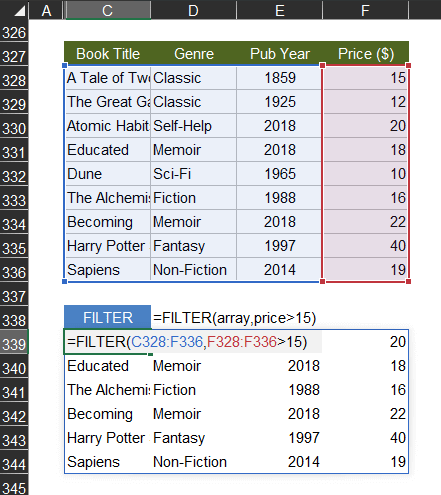Click the Select All corner triangle
The image size is (441, 495).
[x=20, y=11]
